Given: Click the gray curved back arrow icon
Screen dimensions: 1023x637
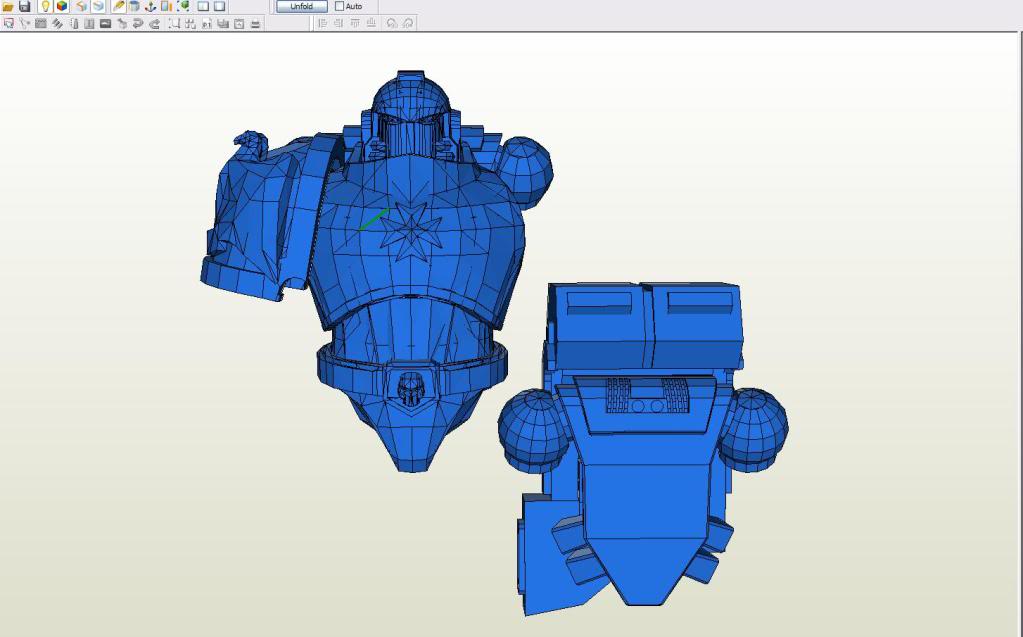Looking at the screenshot, I should coord(155,23).
